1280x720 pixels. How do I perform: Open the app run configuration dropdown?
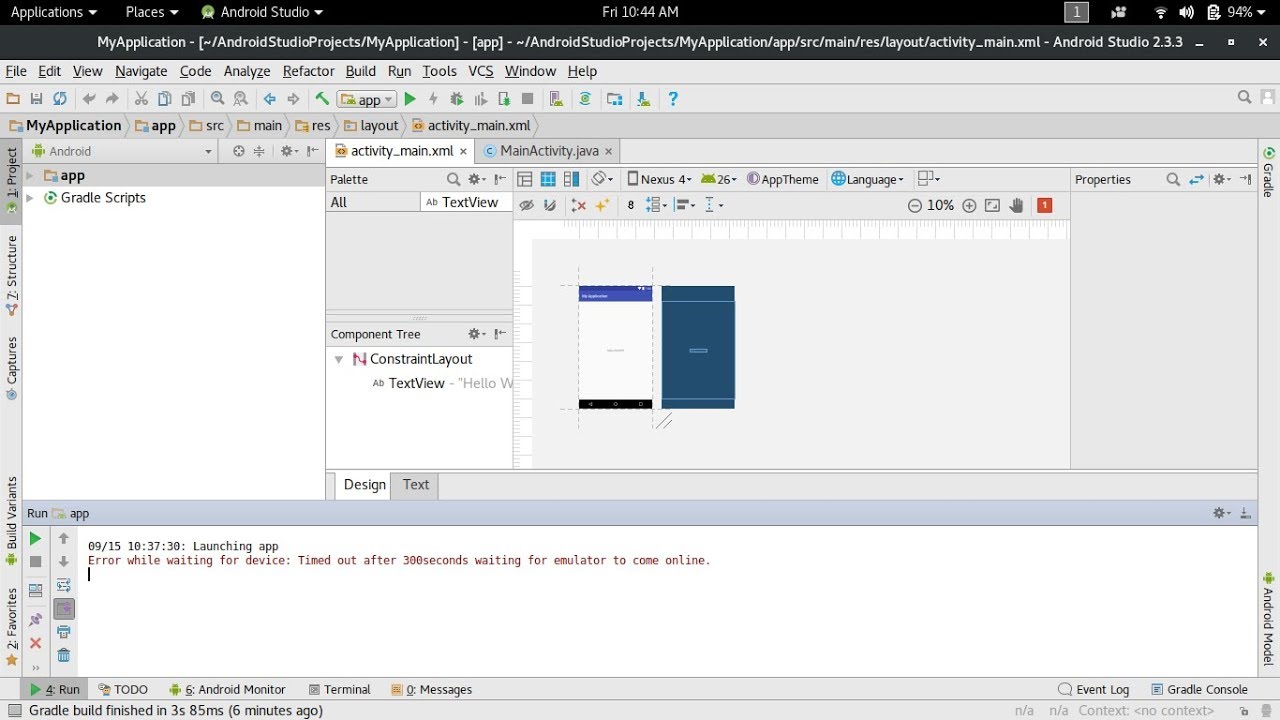pyautogui.click(x=367, y=99)
